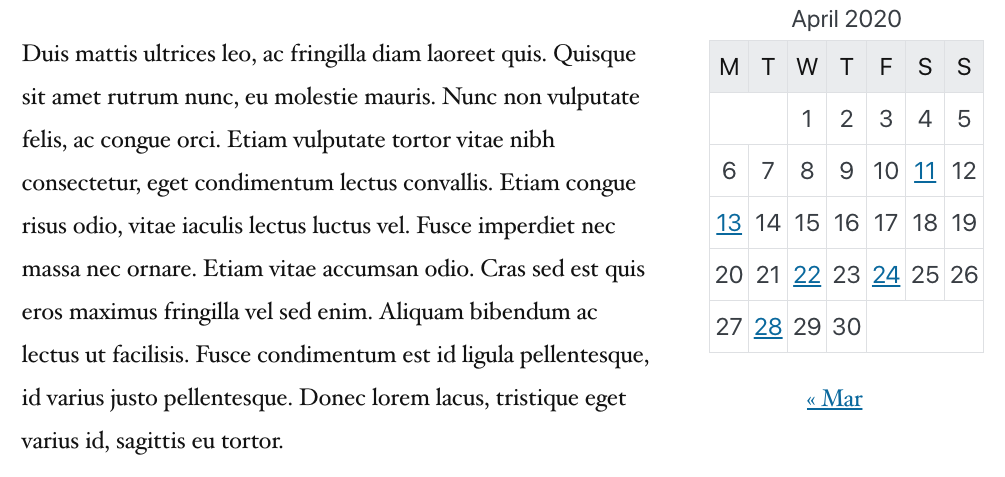
Task: Click calendar date 17
Action: pyautogui.click(x=886, y=223)
